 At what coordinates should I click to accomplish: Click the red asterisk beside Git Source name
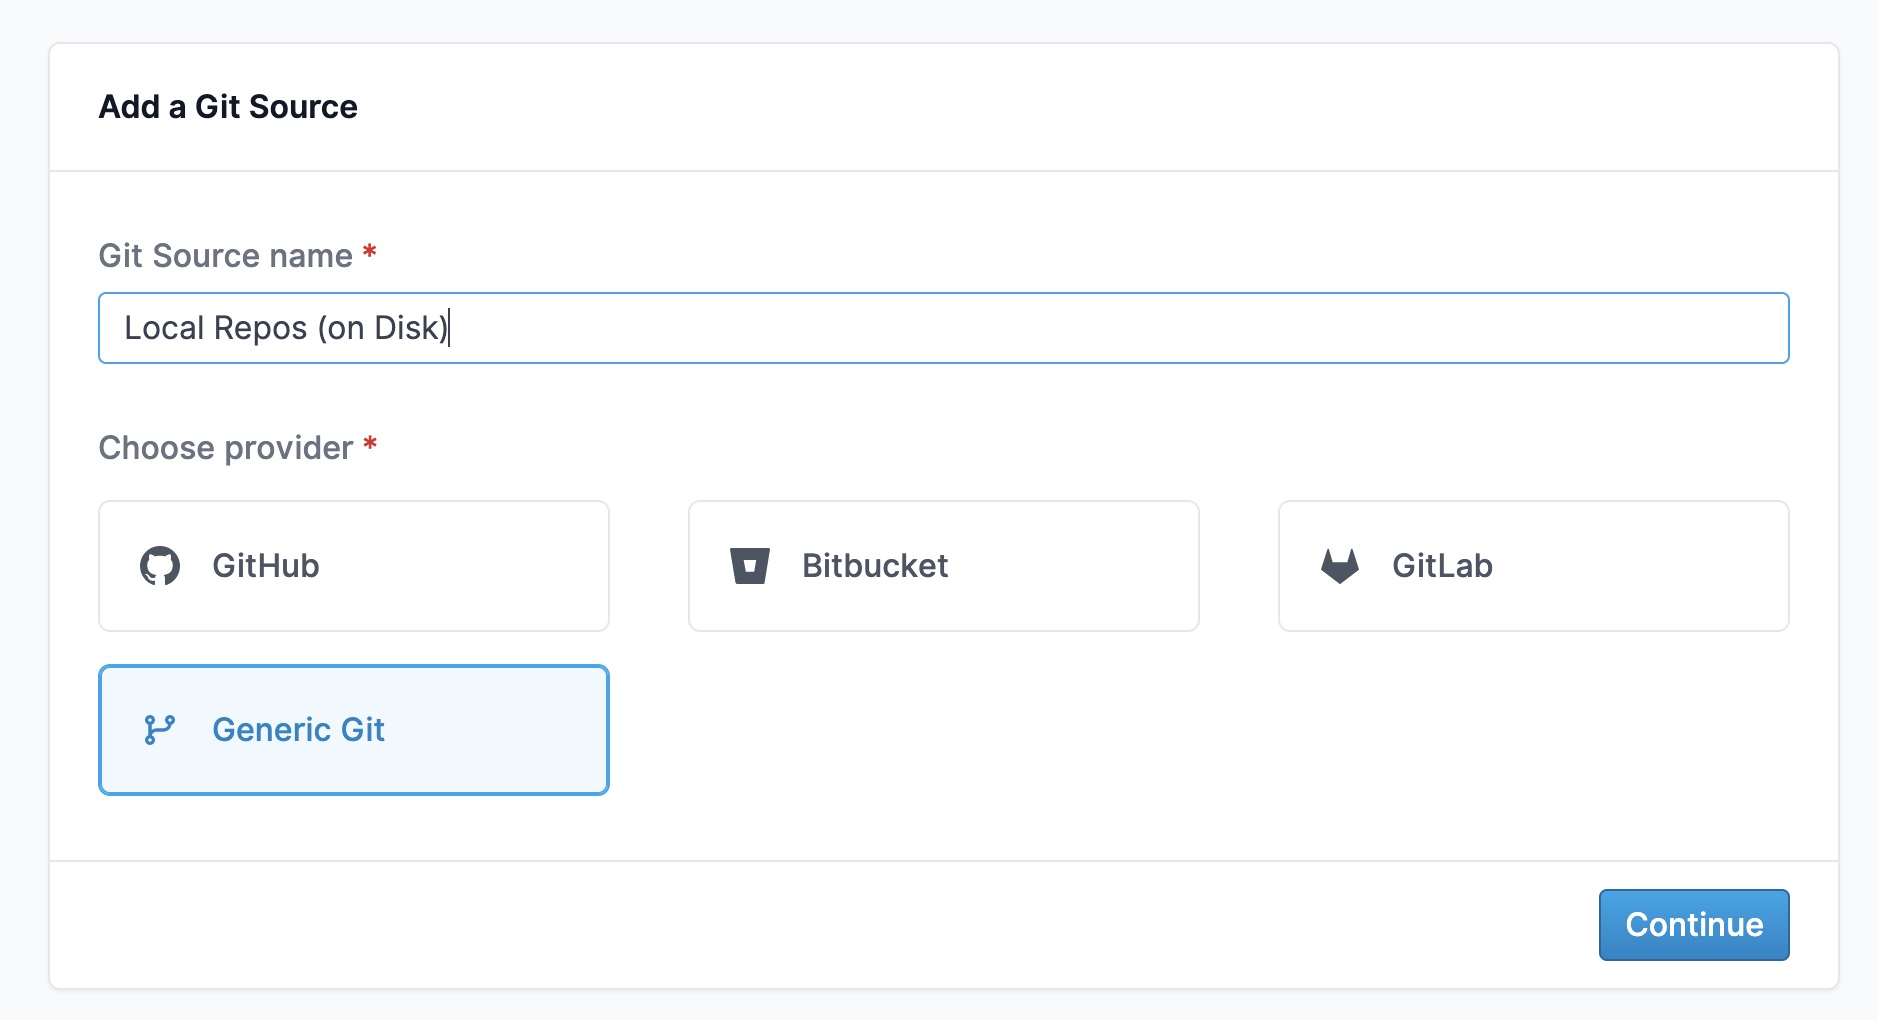point(370,251)
